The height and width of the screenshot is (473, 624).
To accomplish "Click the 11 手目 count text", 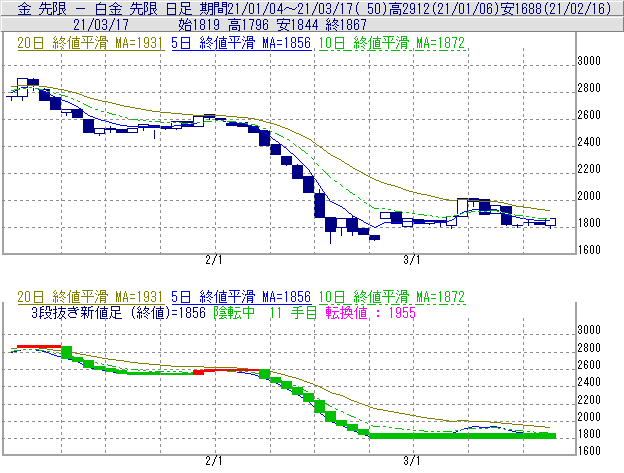I will tap(293, 313).
